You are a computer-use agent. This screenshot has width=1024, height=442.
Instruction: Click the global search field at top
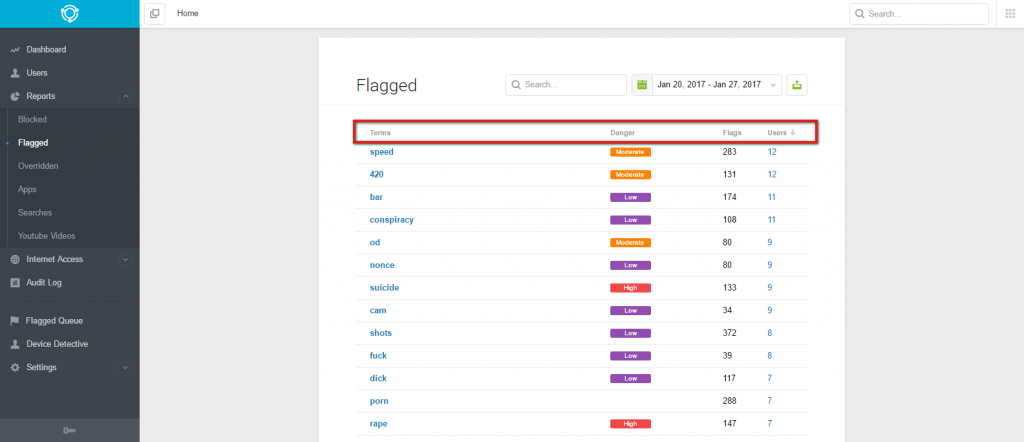[x=919, y=14]
